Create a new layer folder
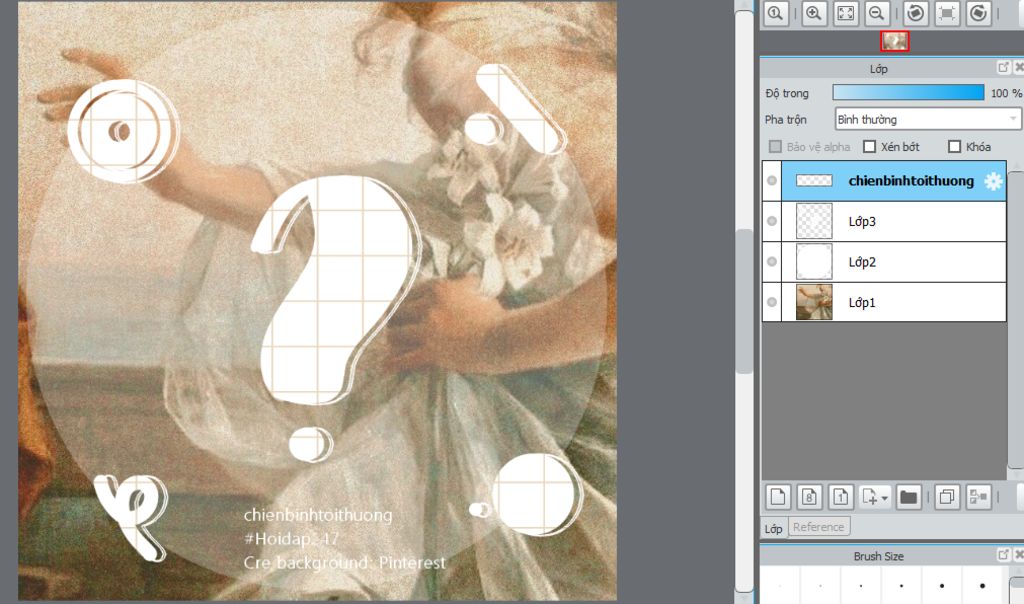1024x604 pixels. point(908,498)
